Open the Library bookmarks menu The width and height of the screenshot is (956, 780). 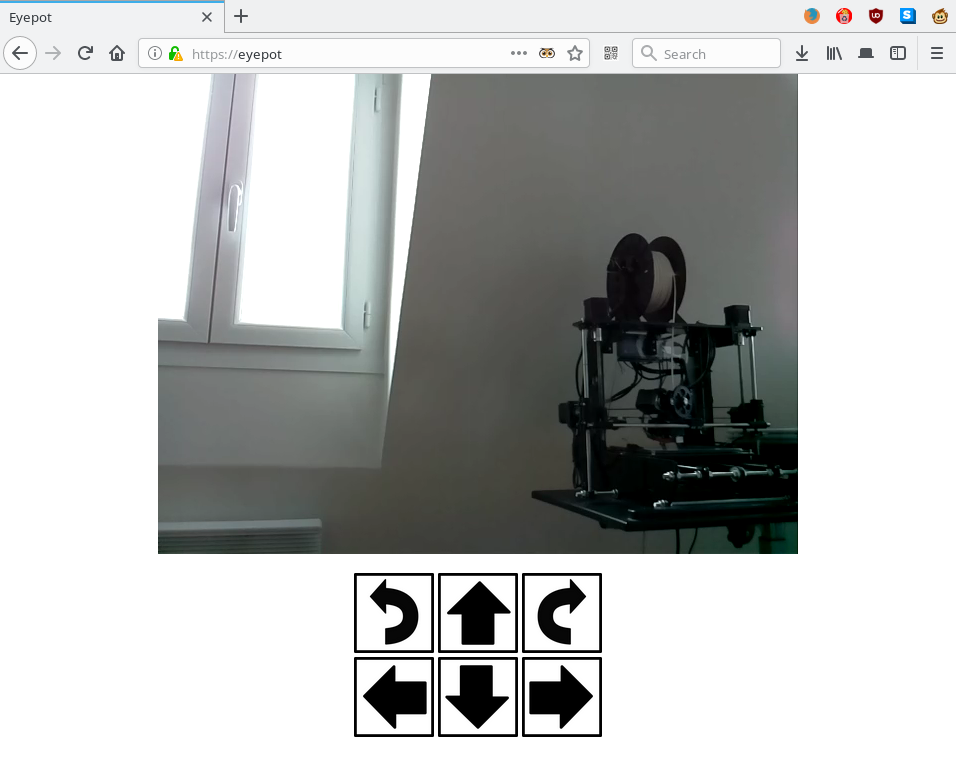834,54
